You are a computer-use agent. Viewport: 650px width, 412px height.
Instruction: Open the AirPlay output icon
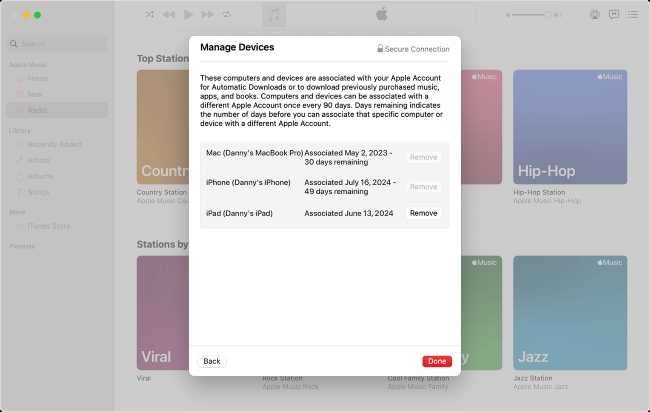pyautogui.click(x=595, y=15)
